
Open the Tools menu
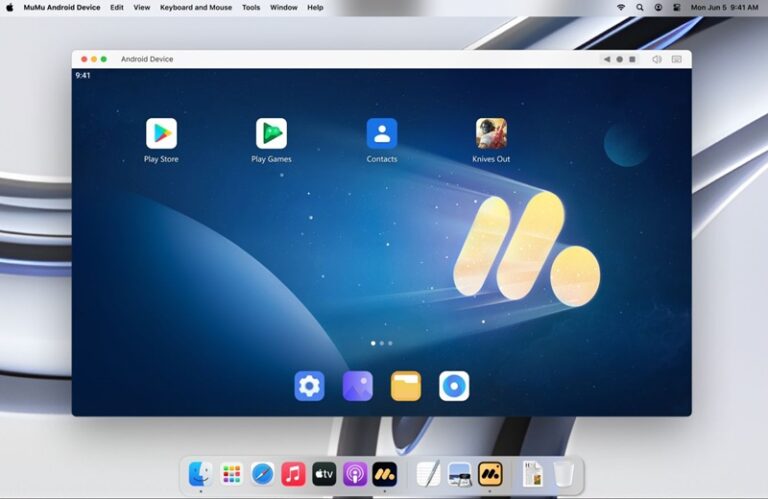(251, 7)
